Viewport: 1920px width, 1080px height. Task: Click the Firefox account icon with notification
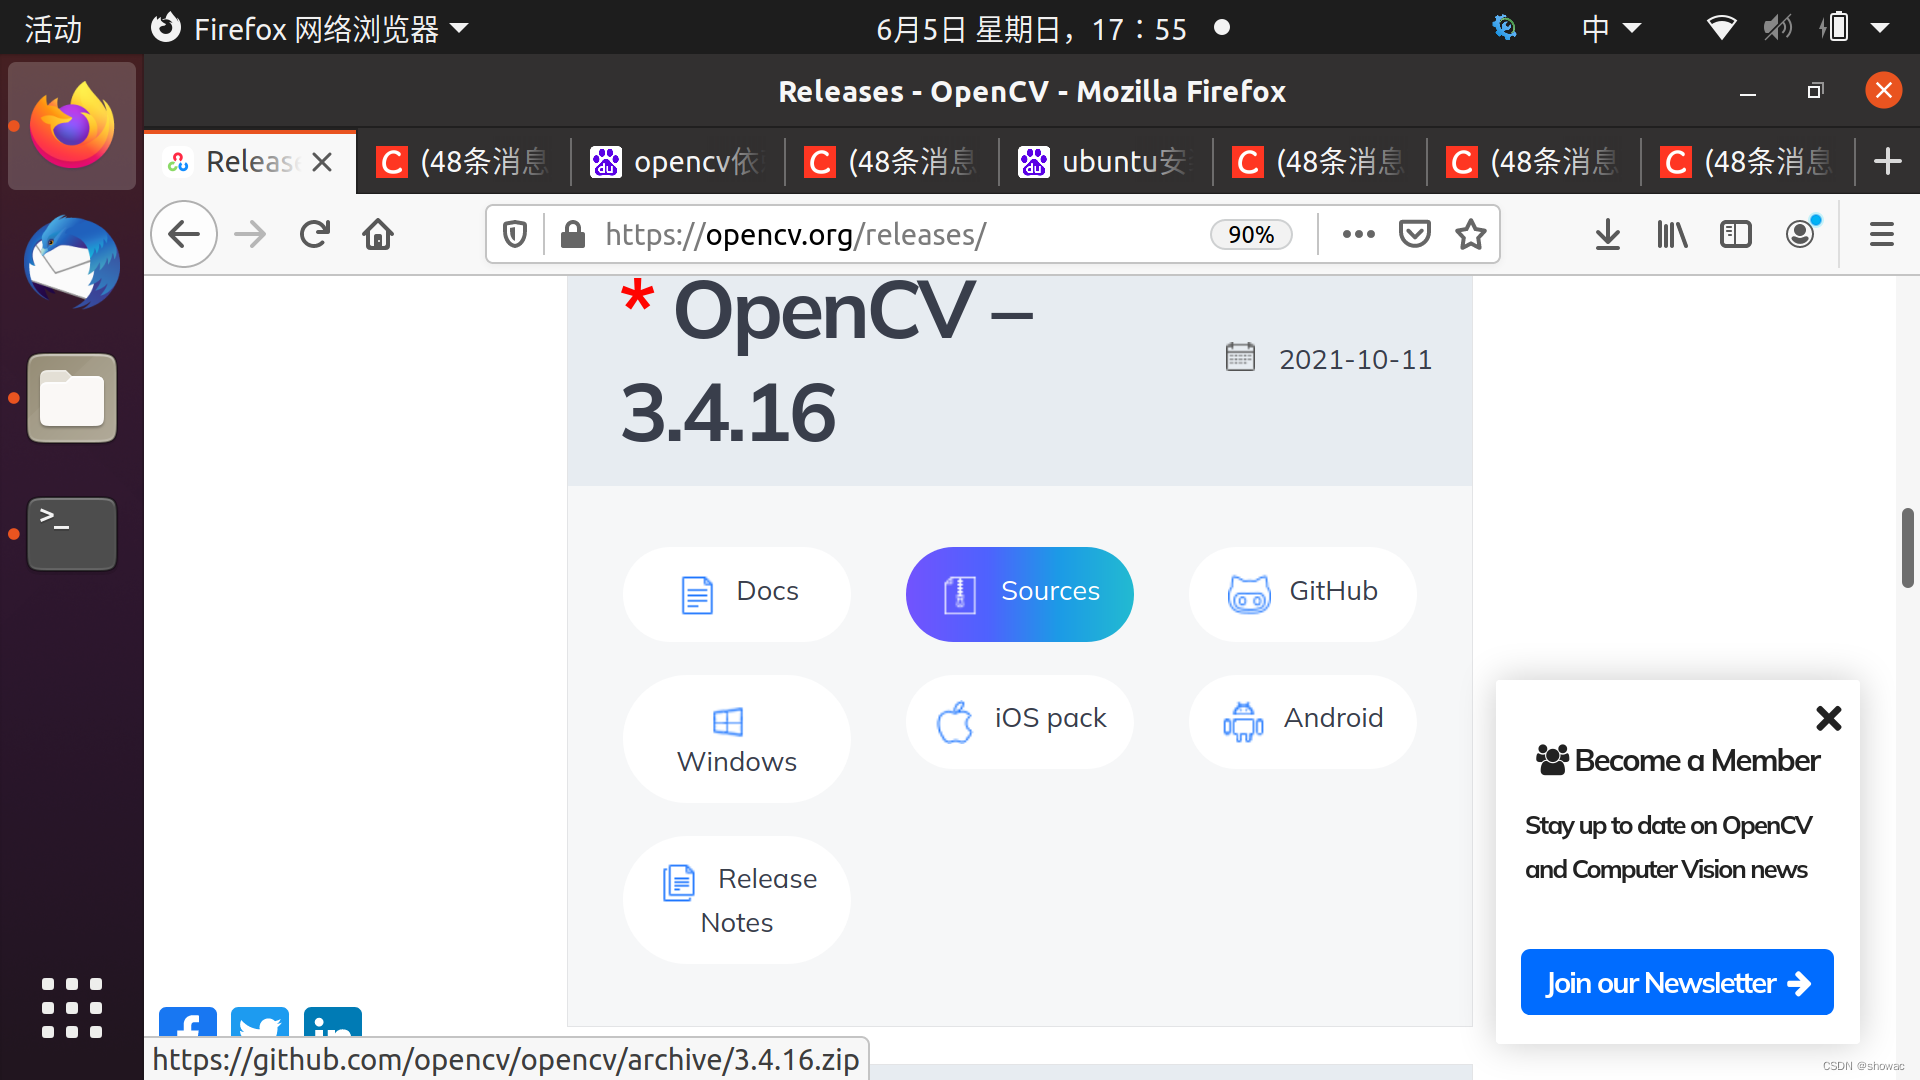click(x=1800, y=234)
